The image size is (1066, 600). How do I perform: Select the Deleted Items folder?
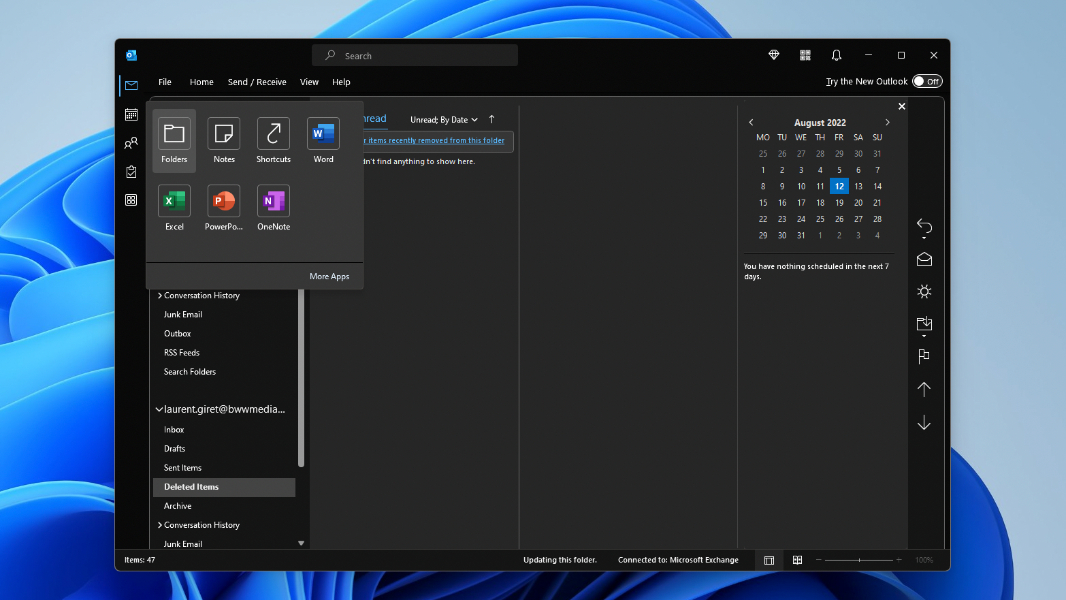[x=224, y=487]
